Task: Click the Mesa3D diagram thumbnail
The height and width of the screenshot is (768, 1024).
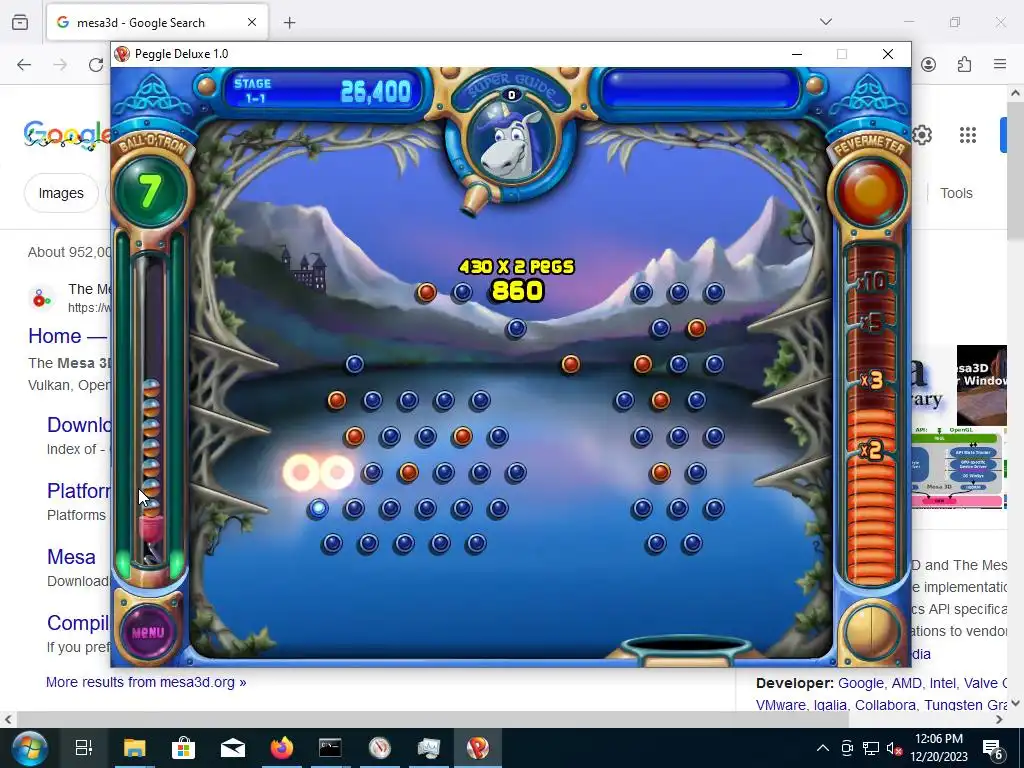Action: (x=958, y=468)
